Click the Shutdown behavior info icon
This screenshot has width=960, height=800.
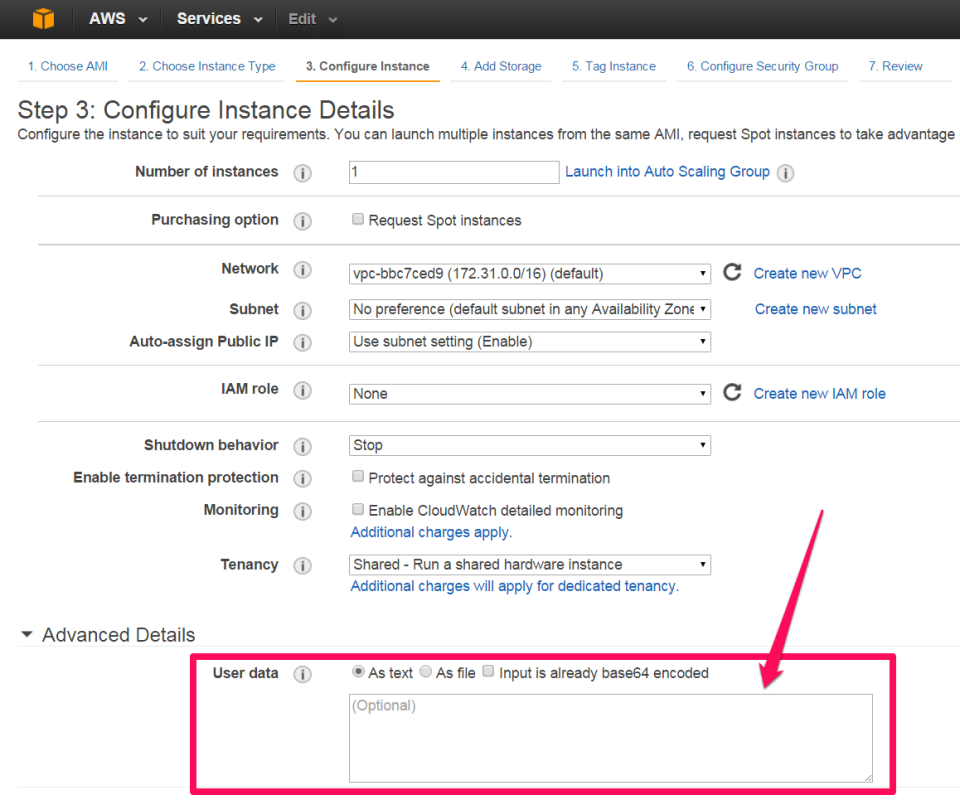point(302,447)
